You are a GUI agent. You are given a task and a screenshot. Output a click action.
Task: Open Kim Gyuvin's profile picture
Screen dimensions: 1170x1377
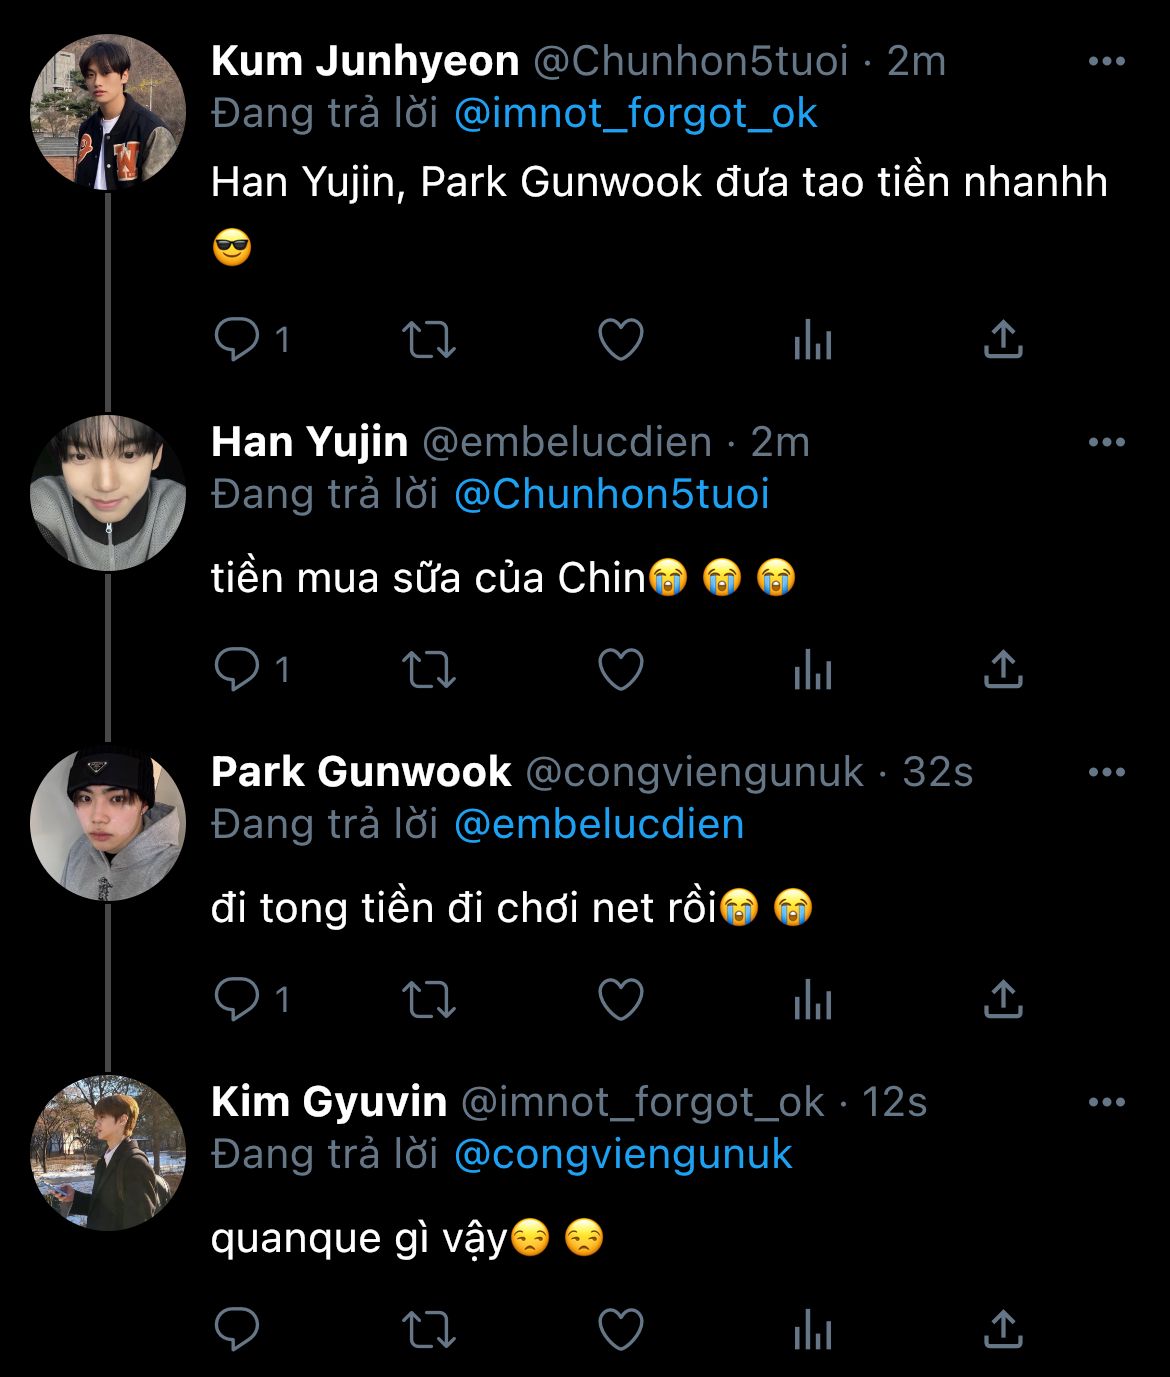[108, 1153]
